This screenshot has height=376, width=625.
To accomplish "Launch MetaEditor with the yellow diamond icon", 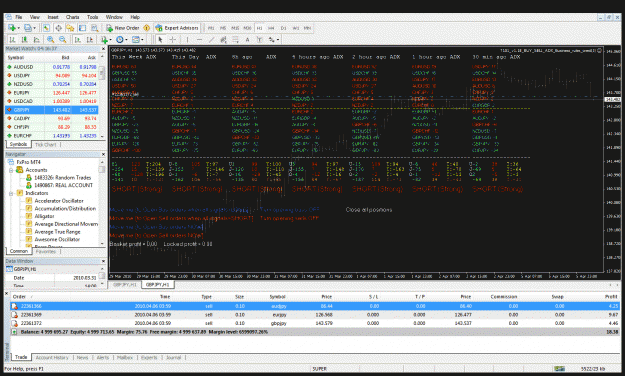I will click(146, 28).
